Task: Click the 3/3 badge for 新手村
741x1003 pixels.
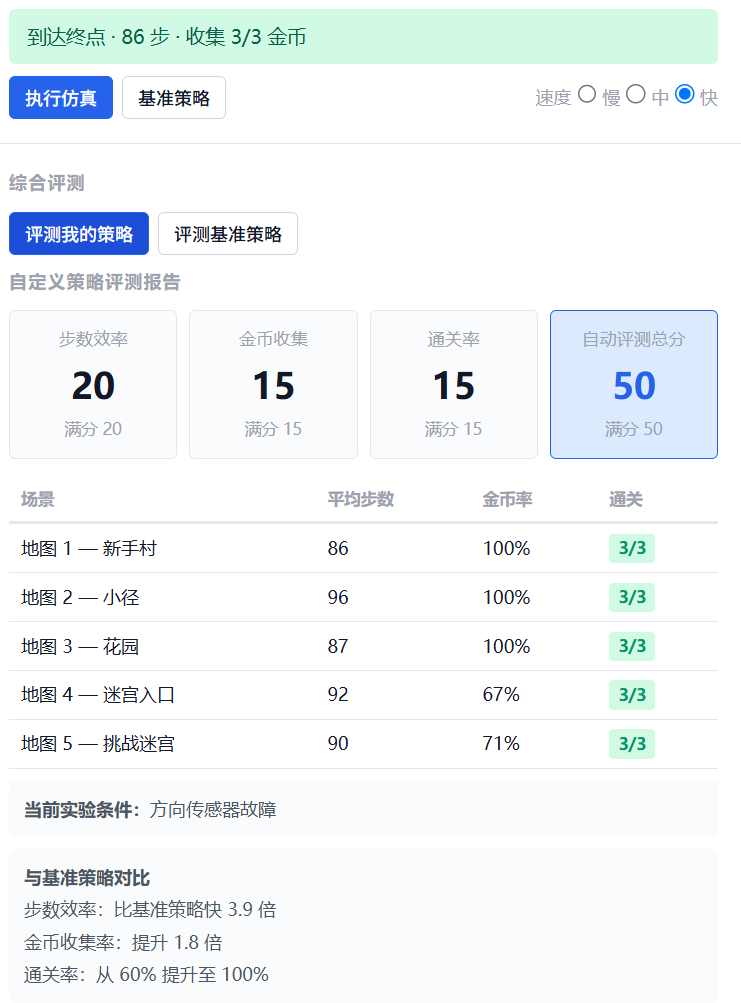Action: [x=632, y=548]
